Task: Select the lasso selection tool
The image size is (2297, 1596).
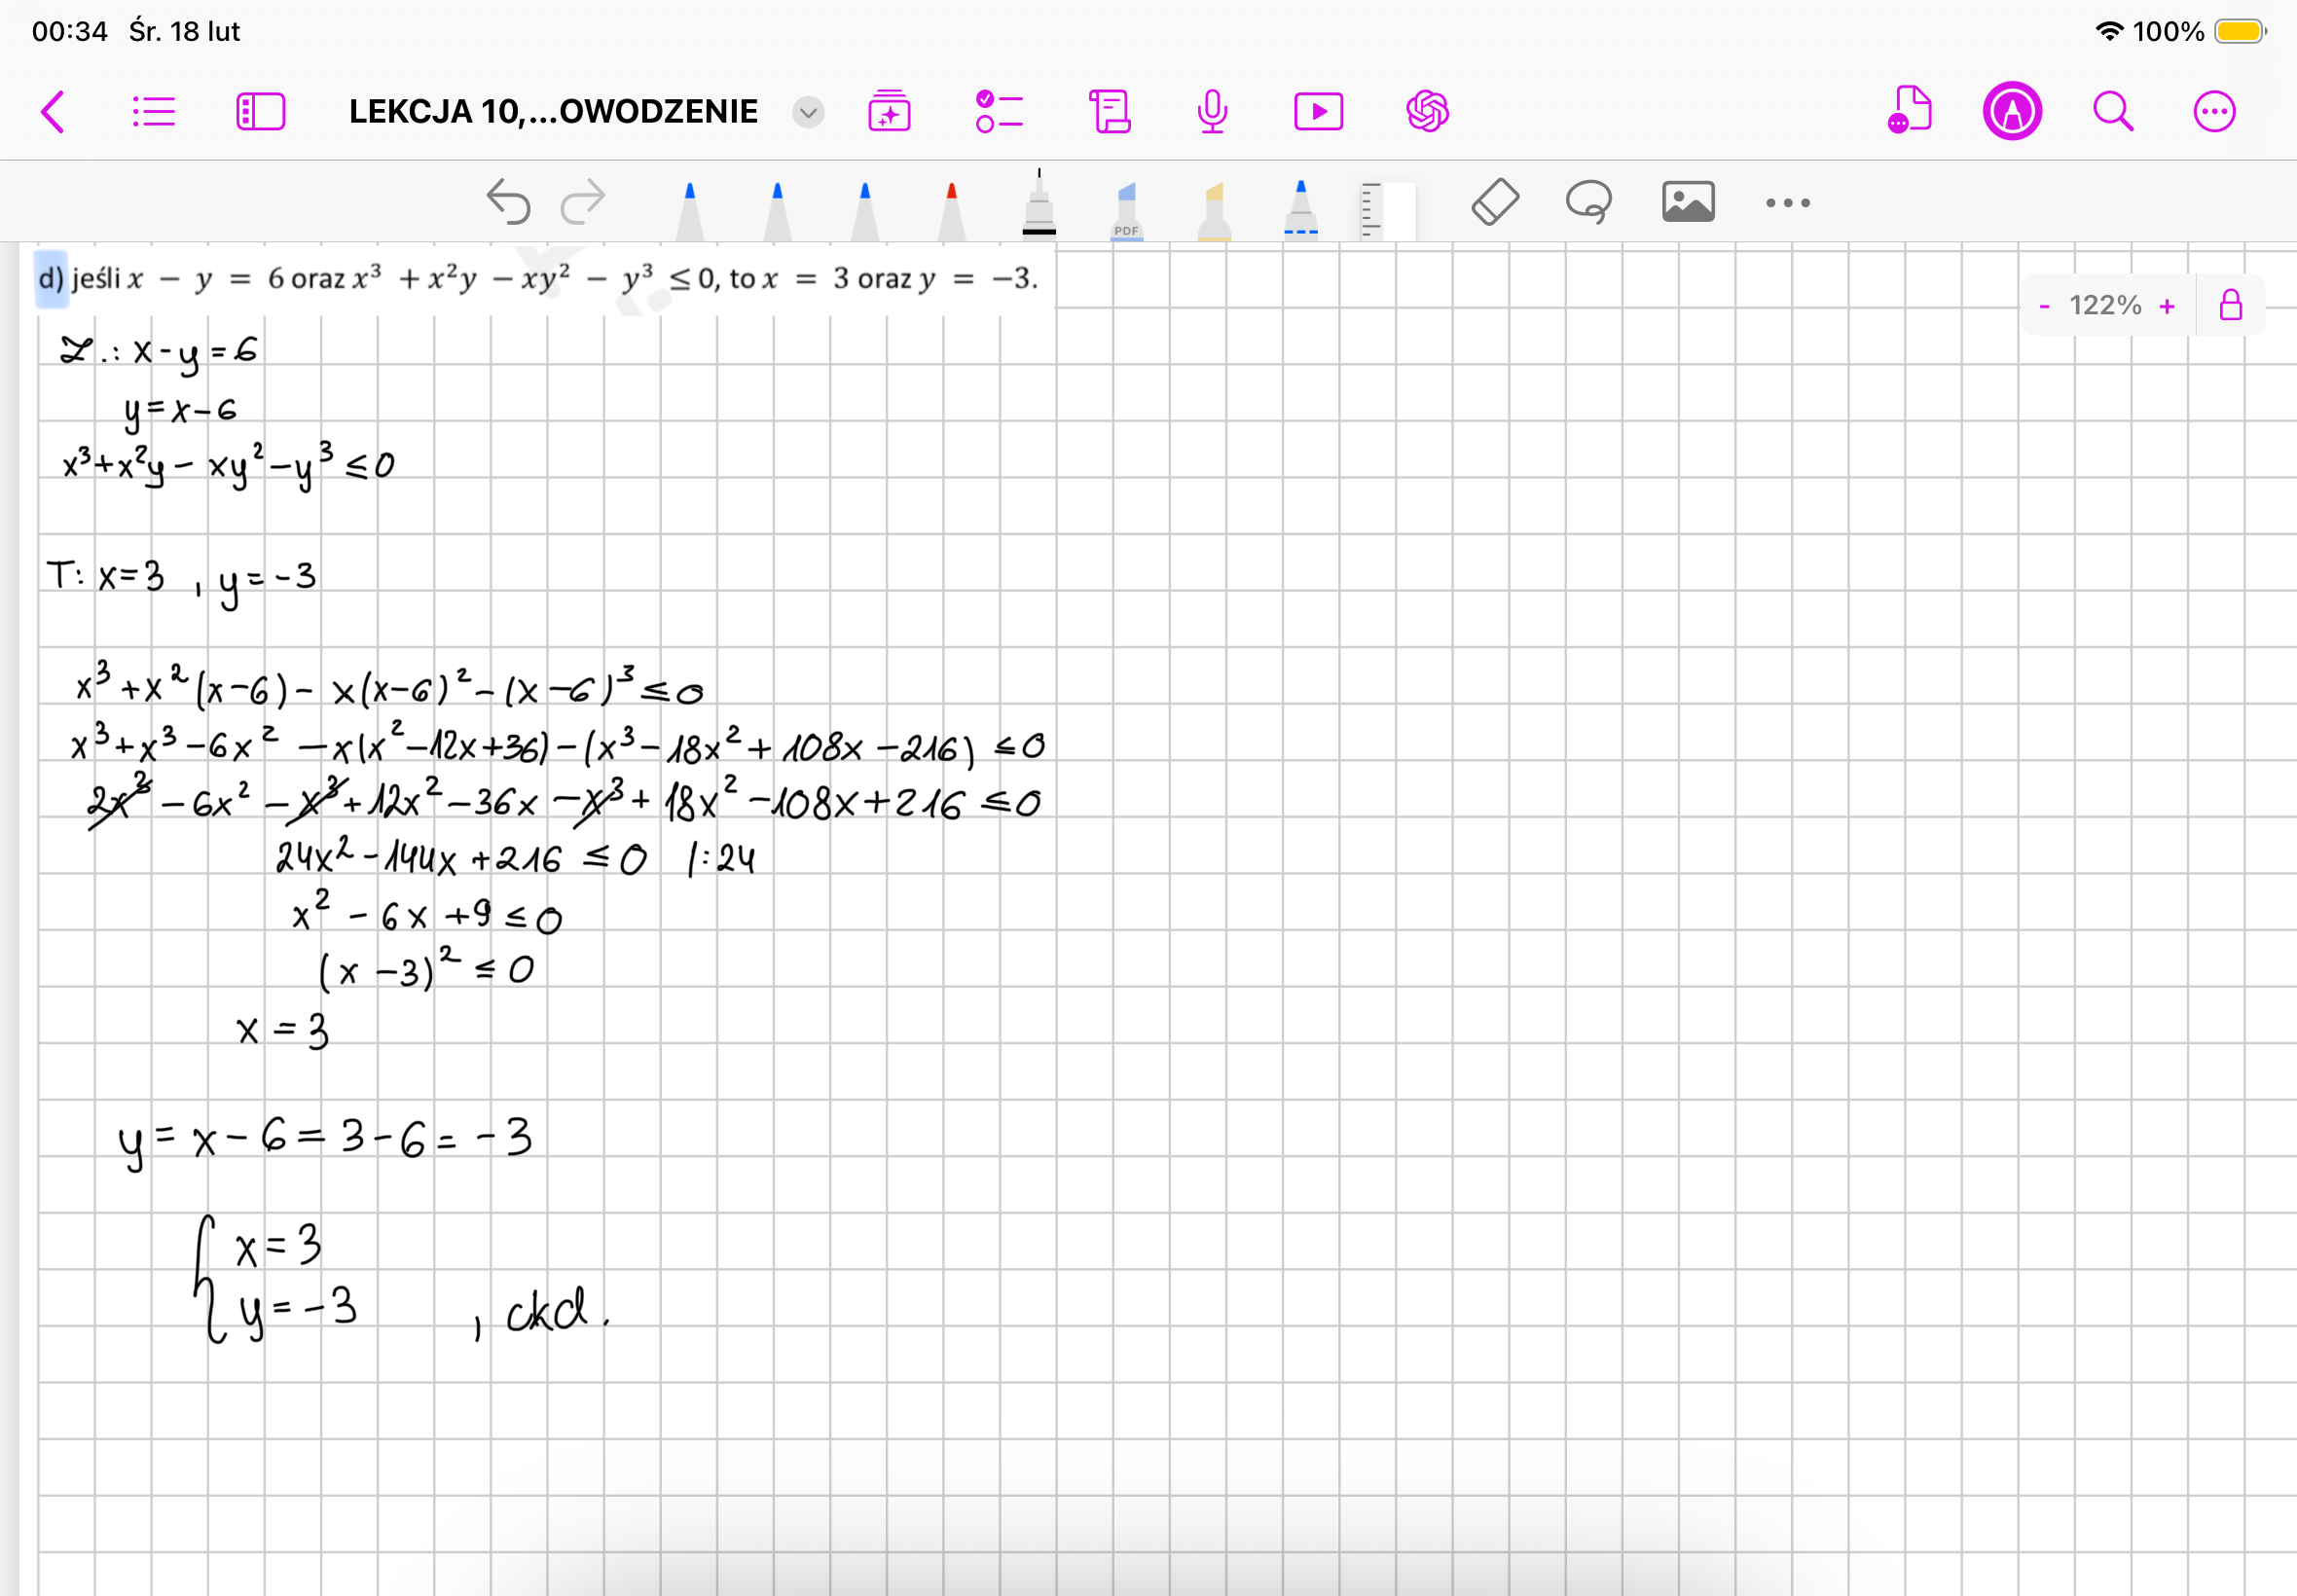Action: pyautogui.click(x=1588, y=201)
